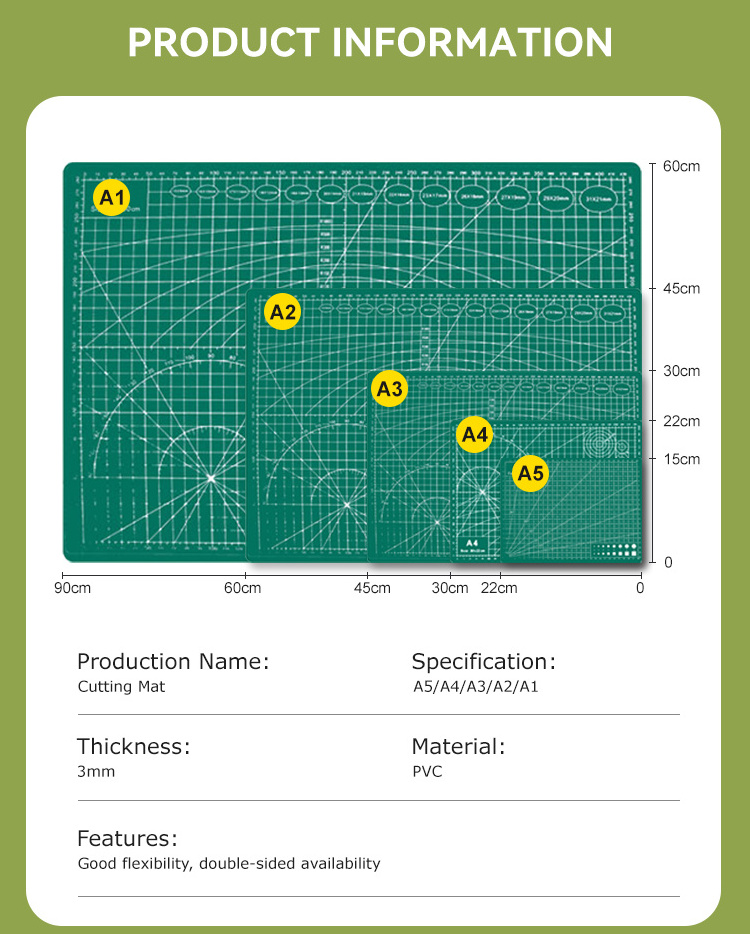Click the PVC material value

point(427,772)
